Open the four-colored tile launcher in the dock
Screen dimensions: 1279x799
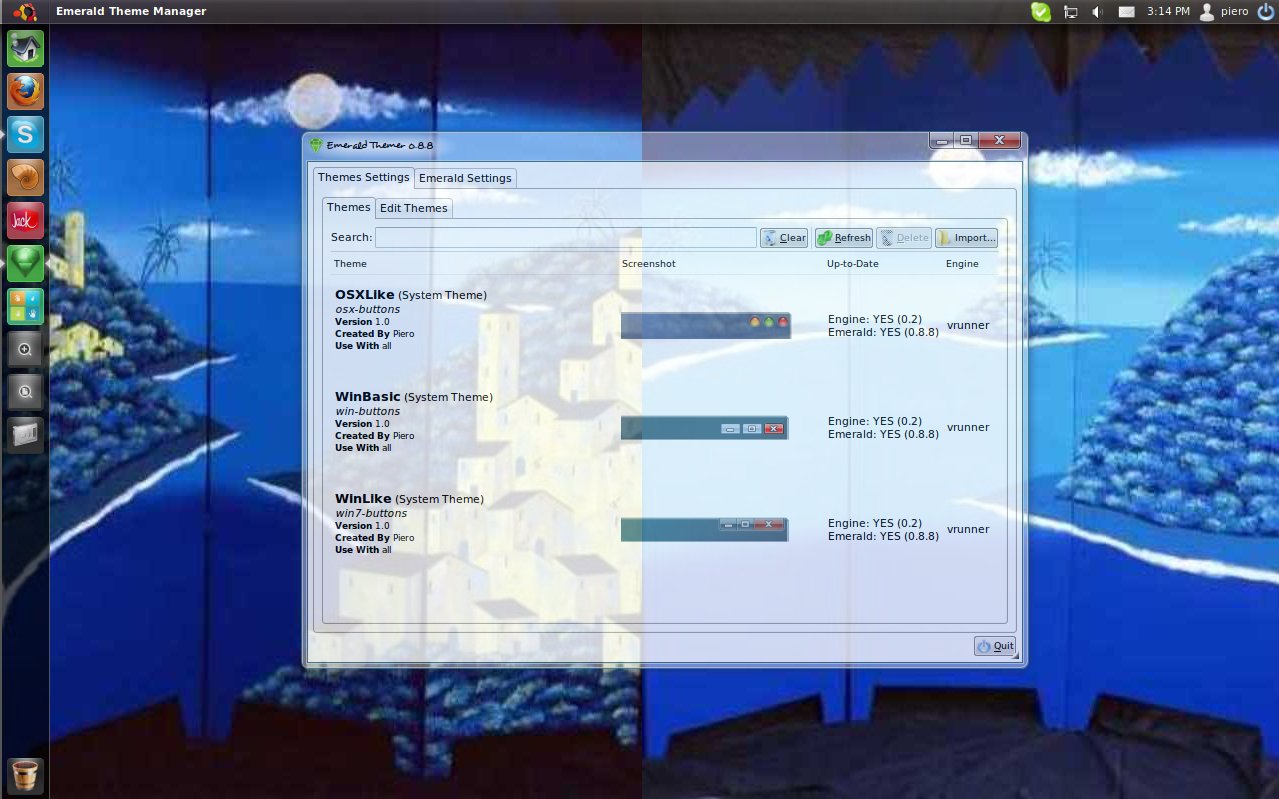pos(25,306)
